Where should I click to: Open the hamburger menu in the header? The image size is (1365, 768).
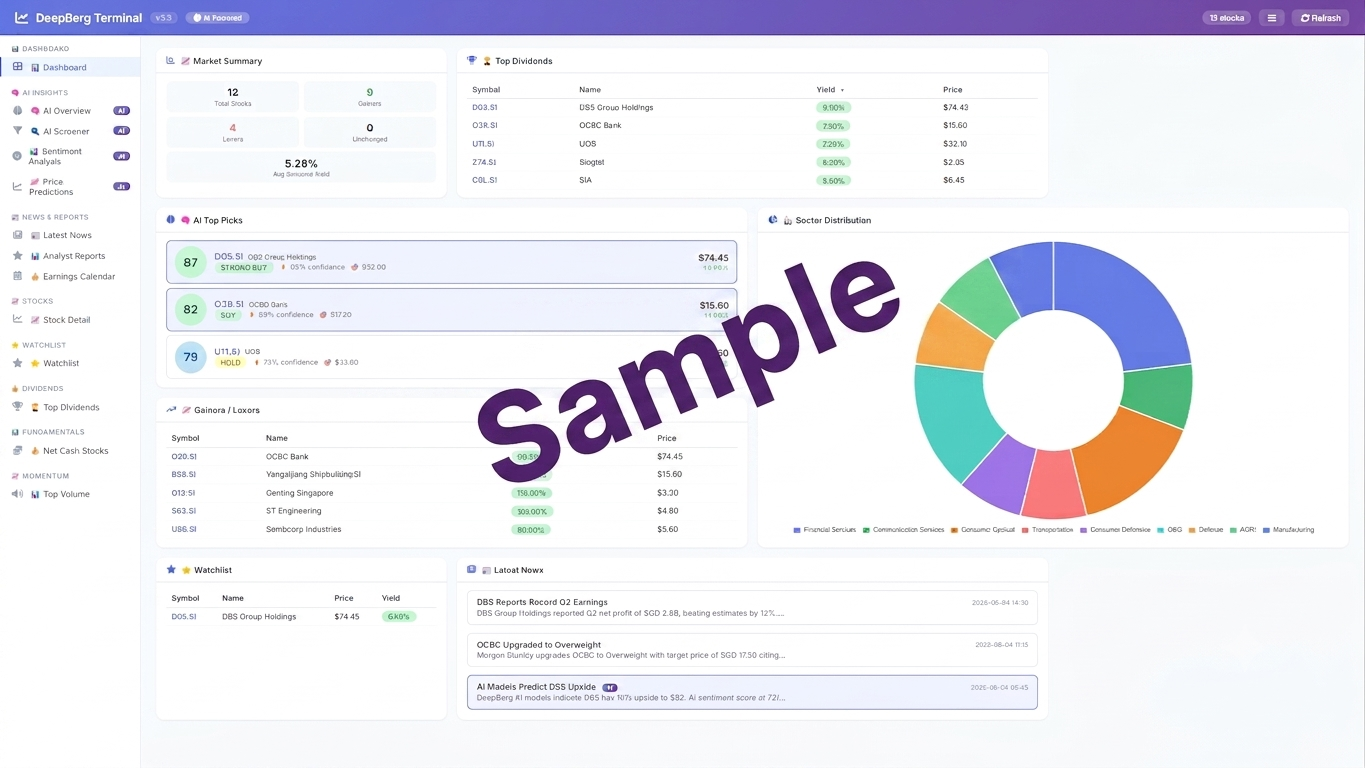pos(1271,18)
